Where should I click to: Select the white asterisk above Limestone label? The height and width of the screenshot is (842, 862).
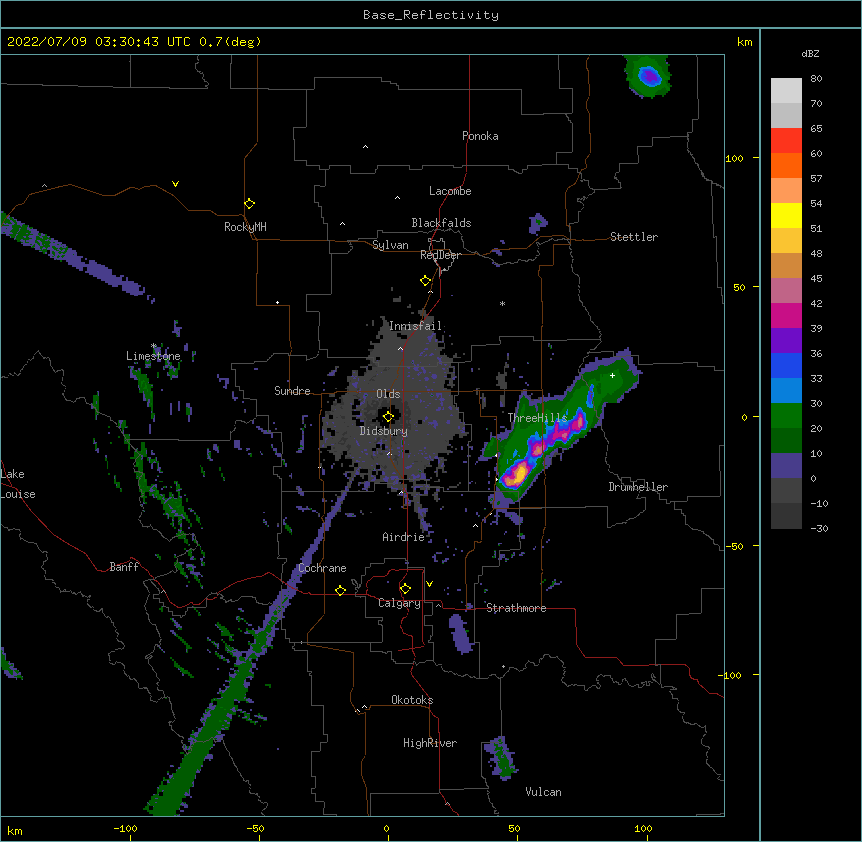click(154, 346)
